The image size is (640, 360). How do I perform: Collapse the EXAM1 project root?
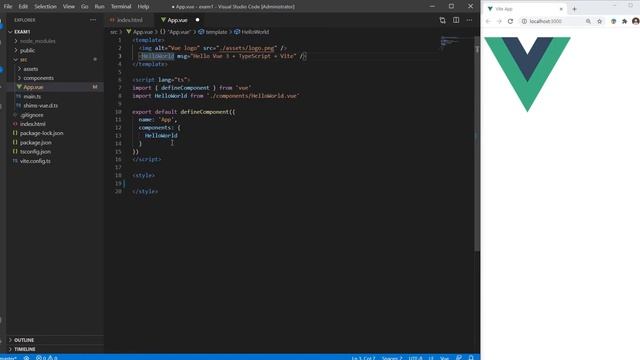(55, 32)
